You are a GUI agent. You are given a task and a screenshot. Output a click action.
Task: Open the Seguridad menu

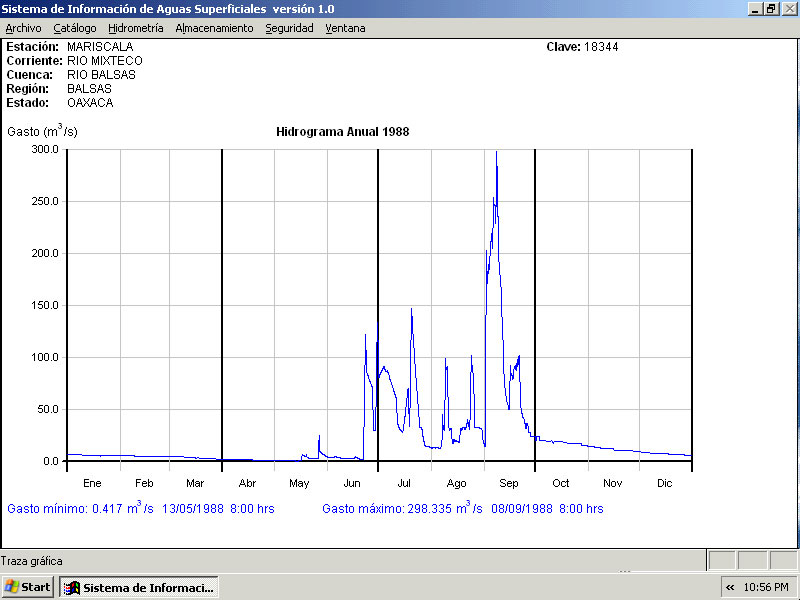[289, 28]
